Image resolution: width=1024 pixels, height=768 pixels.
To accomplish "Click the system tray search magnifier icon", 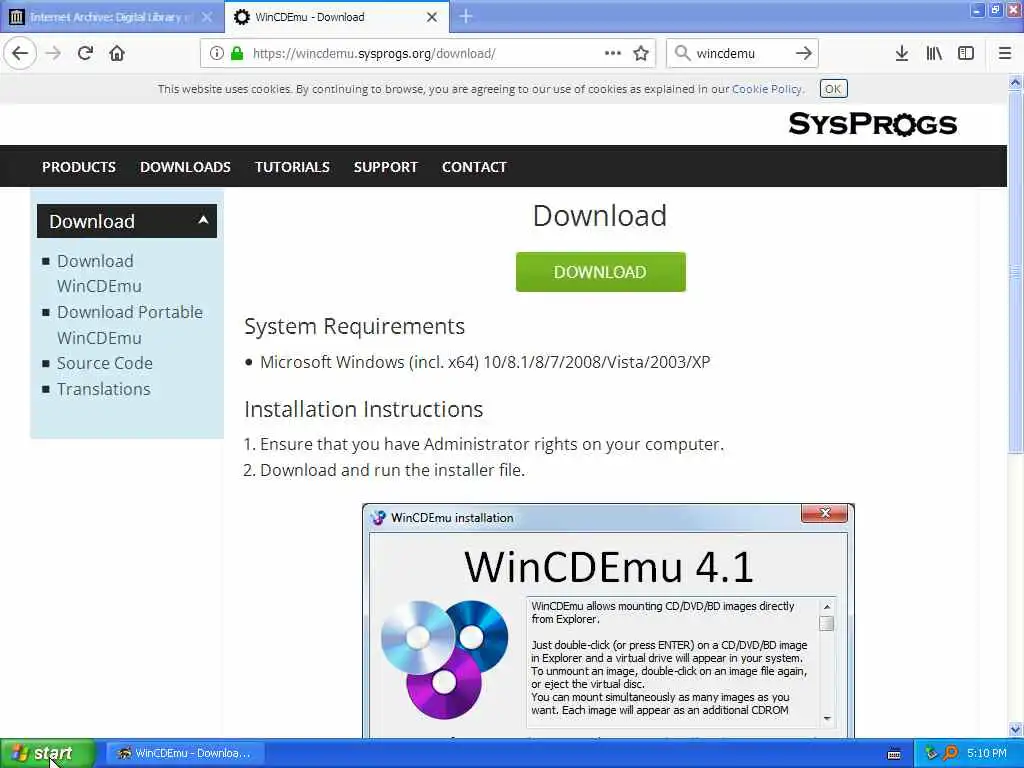I will (x=951, y=754).
